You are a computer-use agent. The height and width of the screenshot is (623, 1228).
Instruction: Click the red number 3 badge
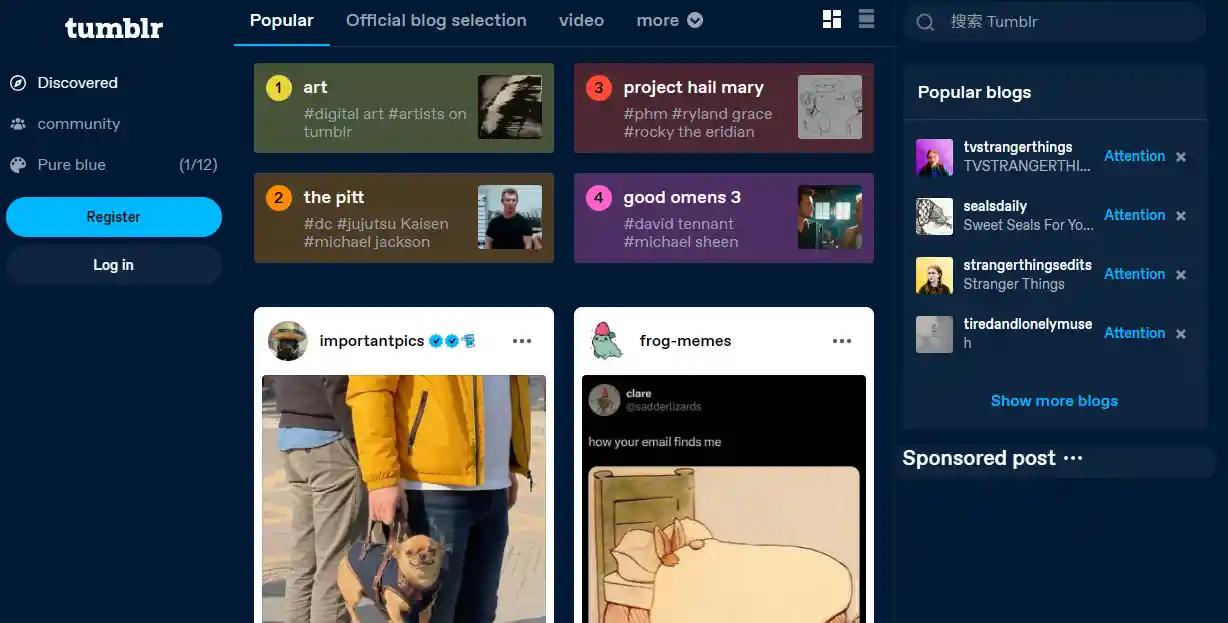(599, 88)
